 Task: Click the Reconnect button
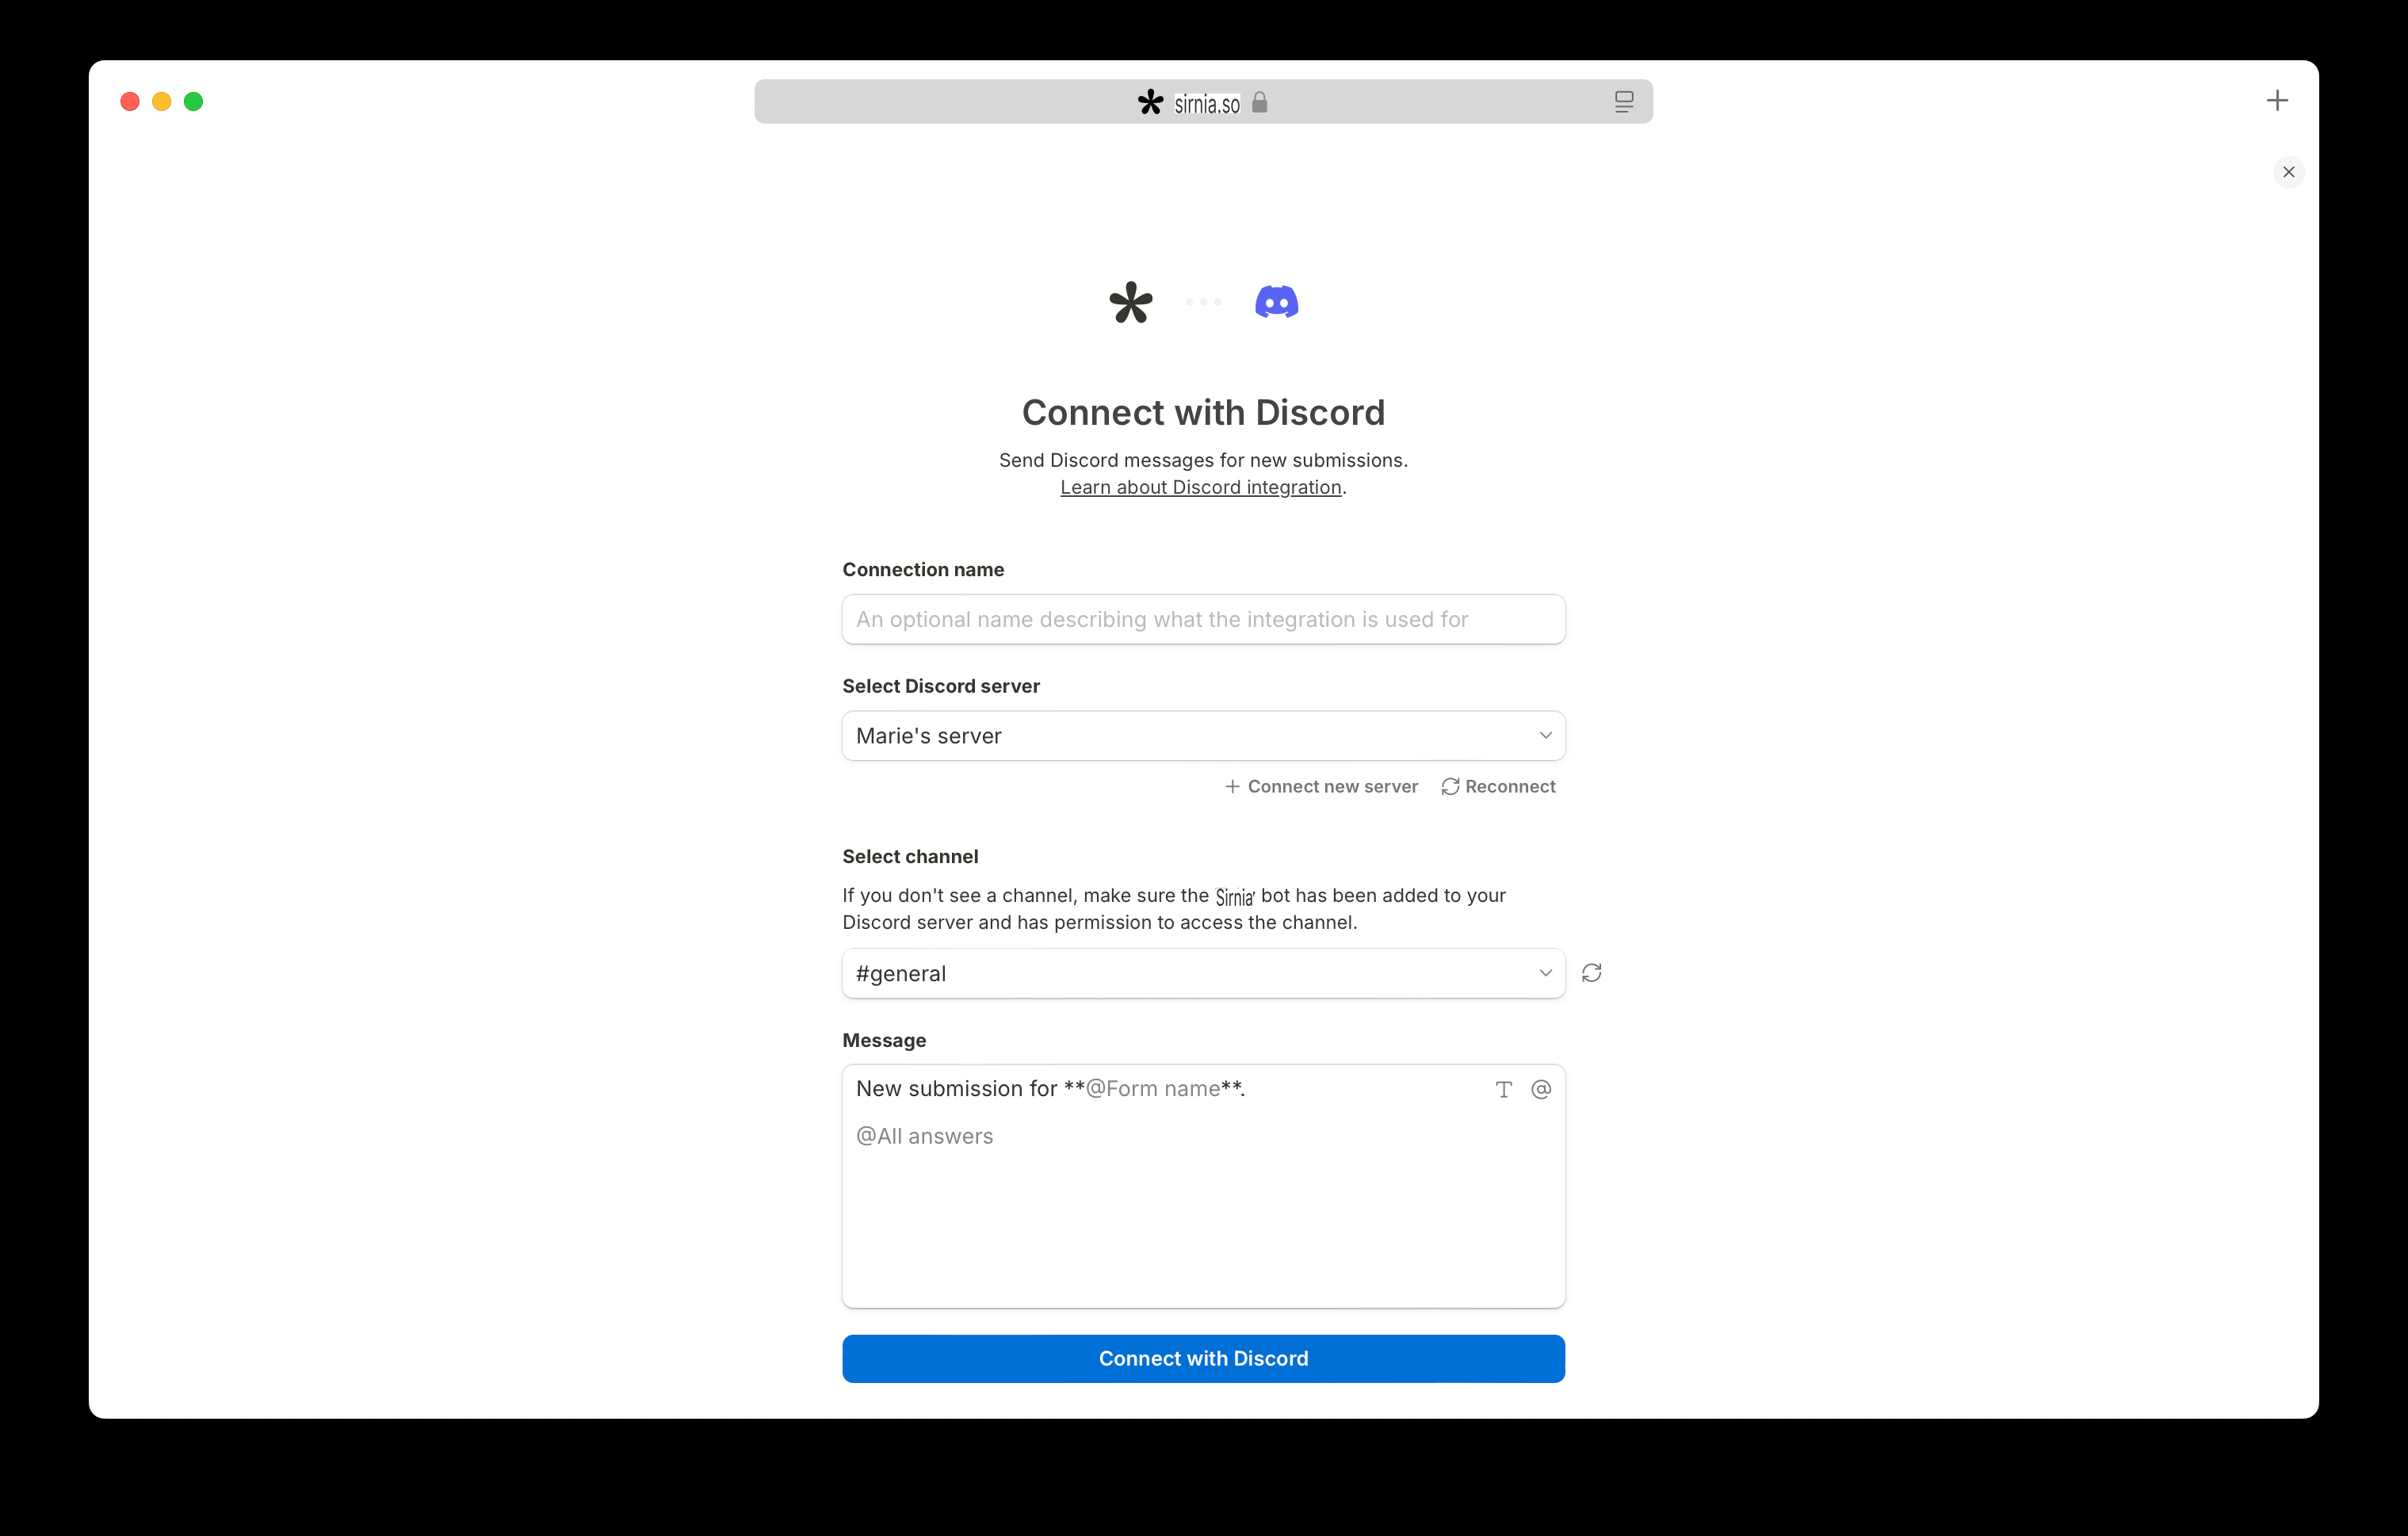click(1498, 787)
